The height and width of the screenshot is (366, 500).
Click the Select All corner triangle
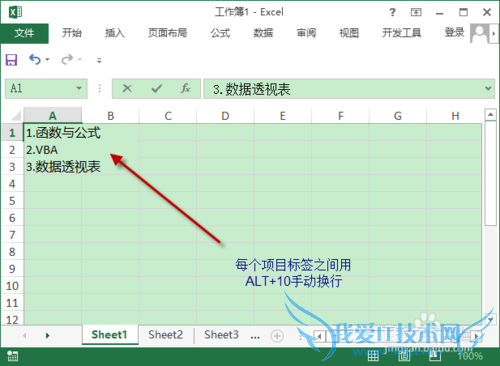[x=16, y=116]
